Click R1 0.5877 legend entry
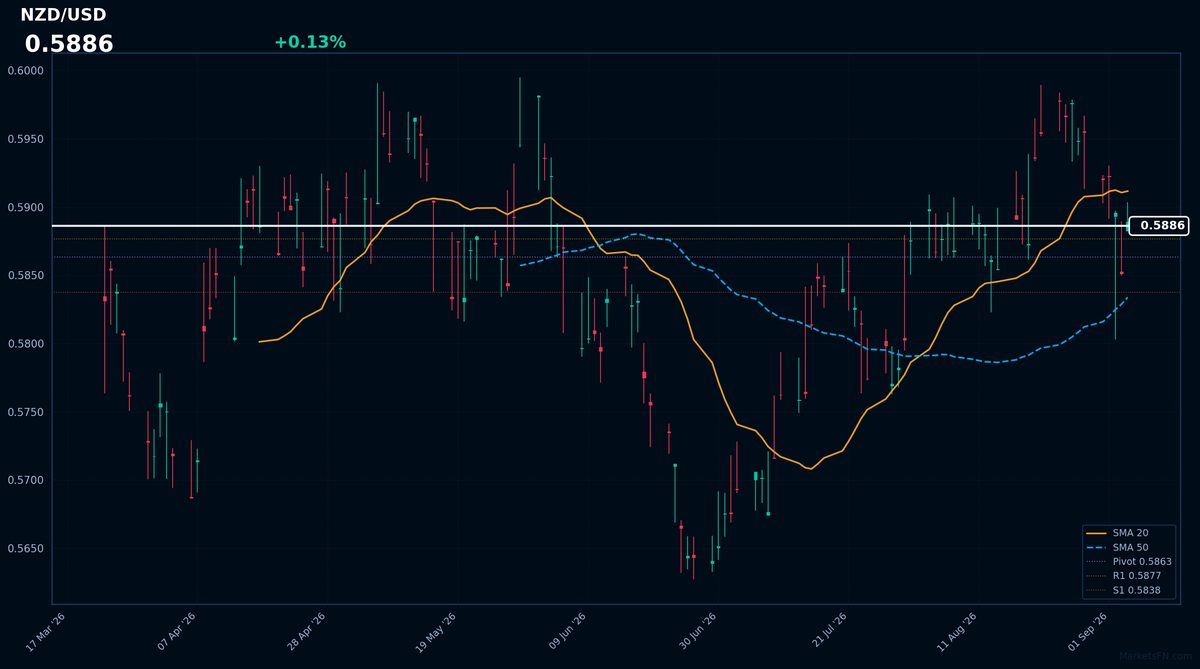 pos(1124,576)
